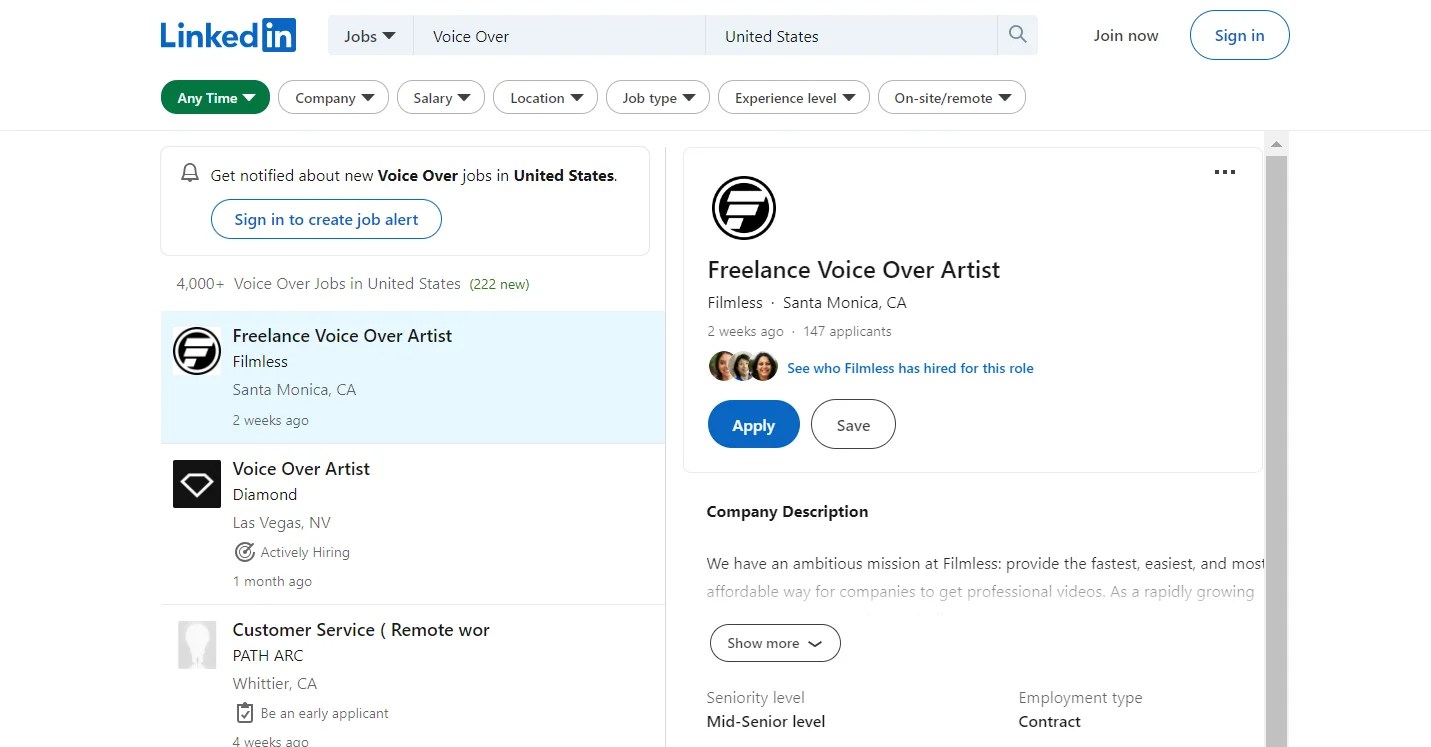Select the Voice Over Artist Diamond listing
Image resolution: width=1431 pixels, height=747 pixels.
tap(412, 524)
